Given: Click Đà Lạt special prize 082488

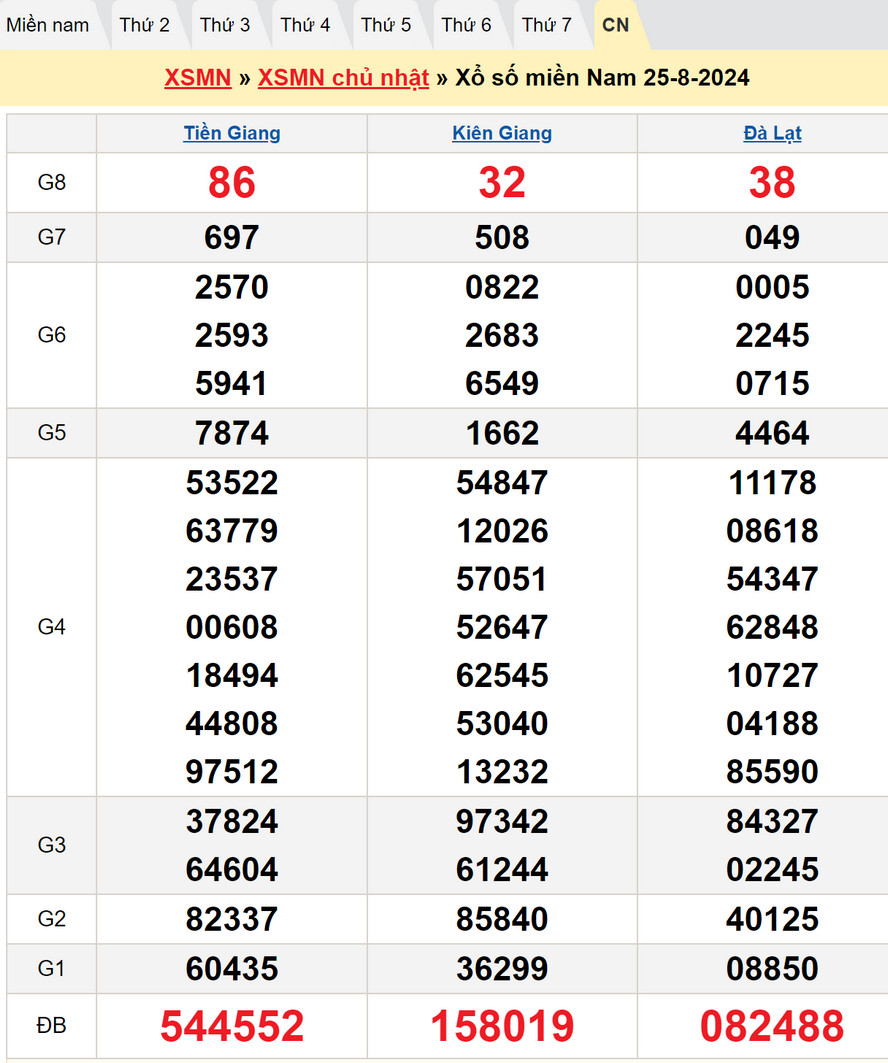Looking at the screenshot, I should (x=772, y=1026).
